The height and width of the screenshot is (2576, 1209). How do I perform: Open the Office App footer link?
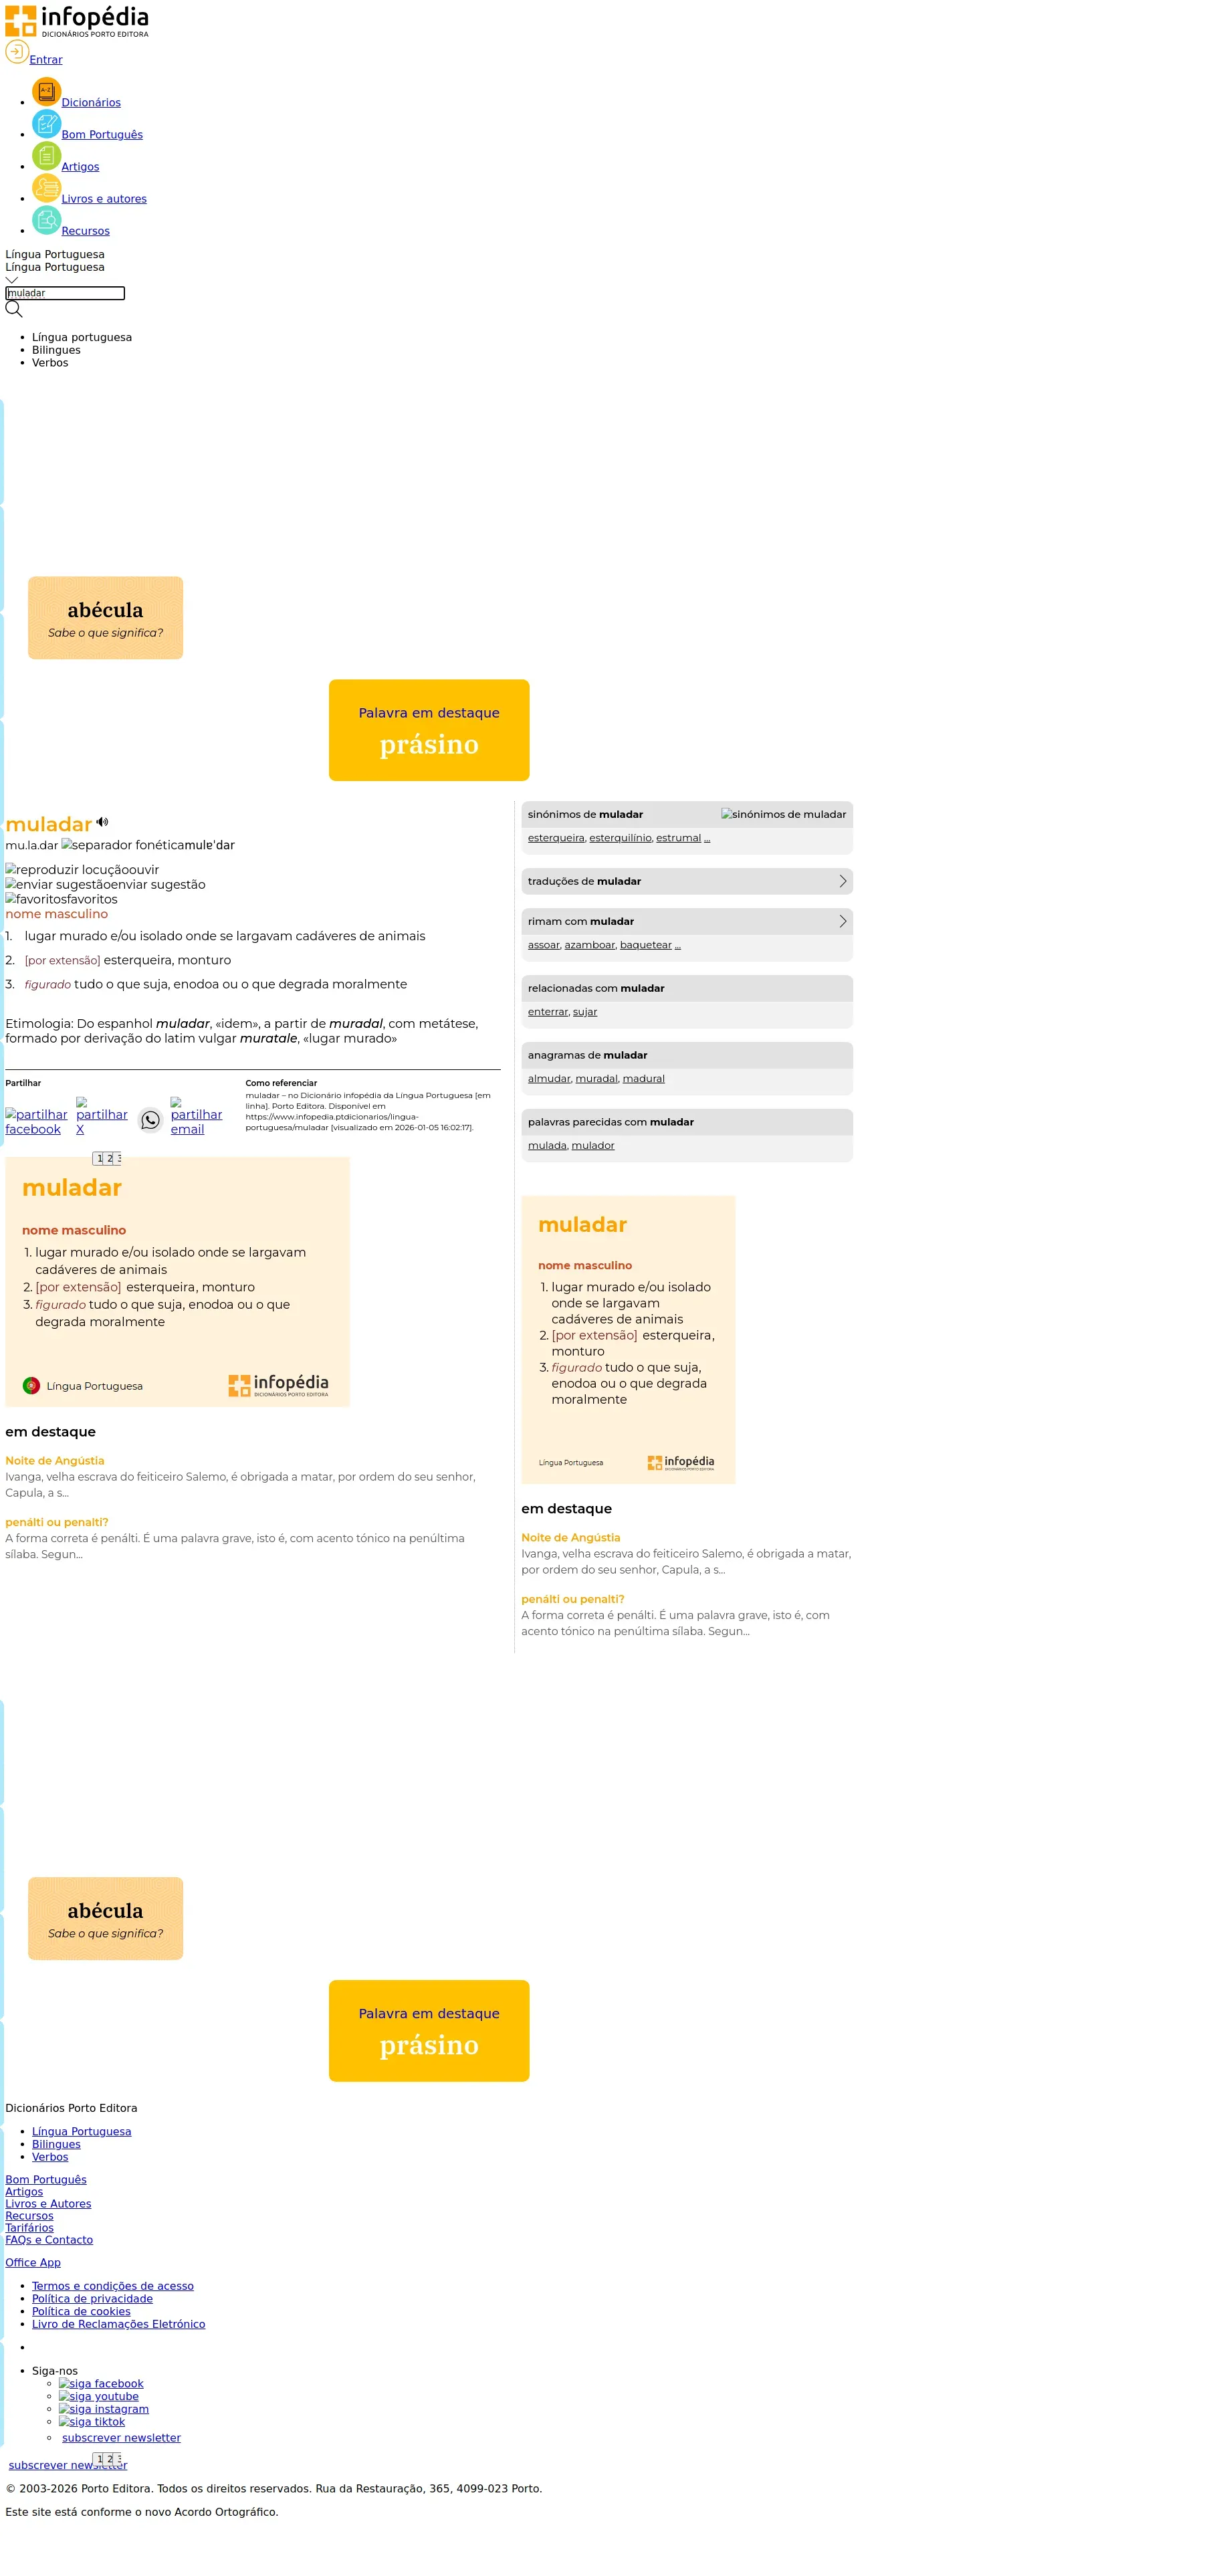[x=33, y=2263]
